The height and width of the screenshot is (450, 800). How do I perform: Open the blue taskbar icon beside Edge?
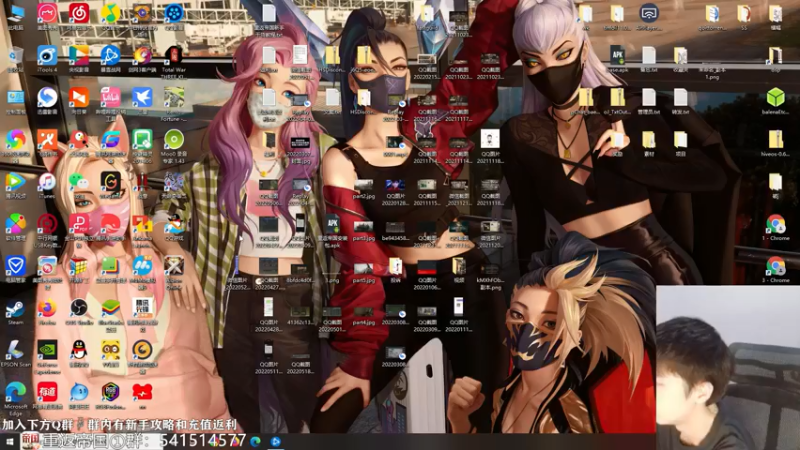(x=276, y=441)
